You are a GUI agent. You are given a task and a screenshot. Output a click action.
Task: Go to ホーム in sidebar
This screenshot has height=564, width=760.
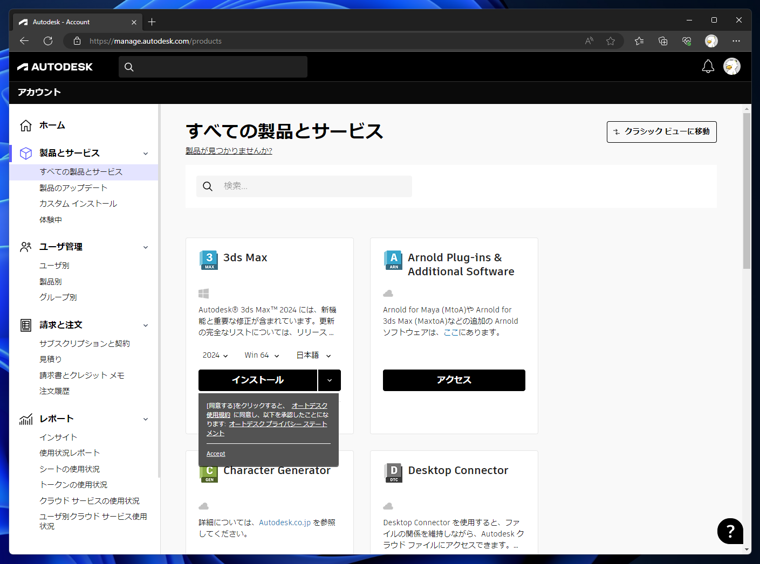pos(52,125)
